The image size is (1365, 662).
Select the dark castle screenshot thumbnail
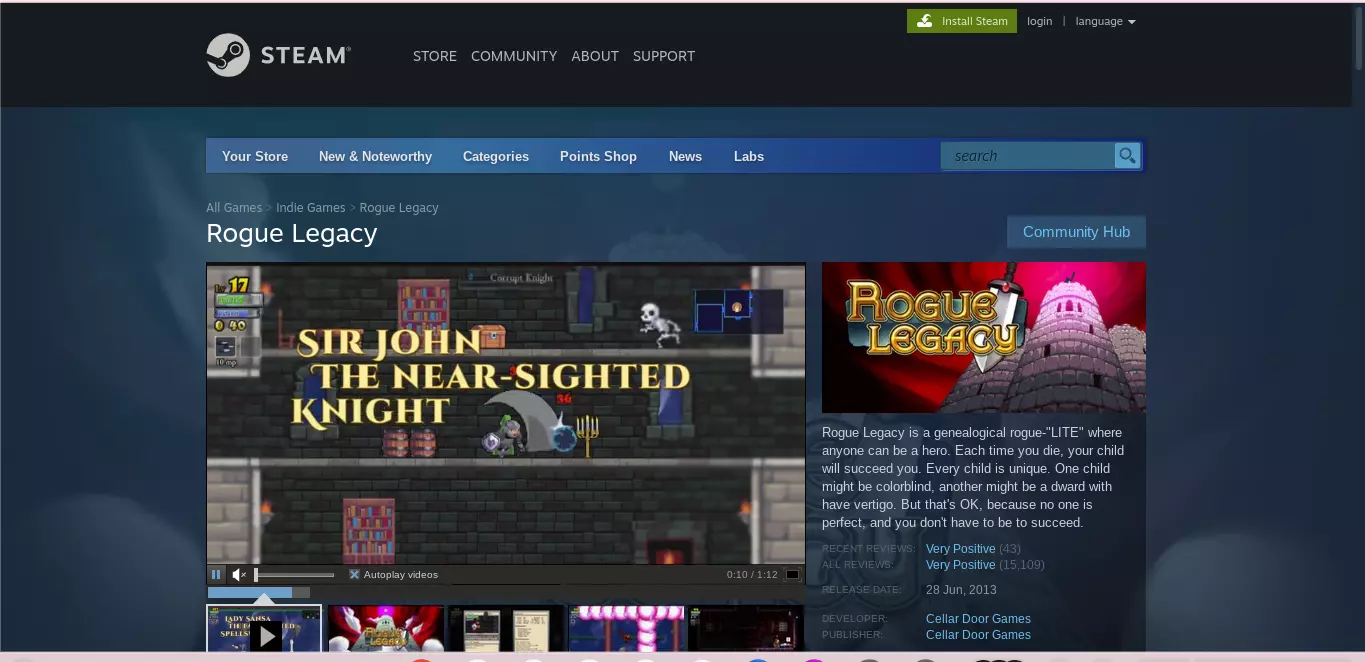(x=746, y=628)
